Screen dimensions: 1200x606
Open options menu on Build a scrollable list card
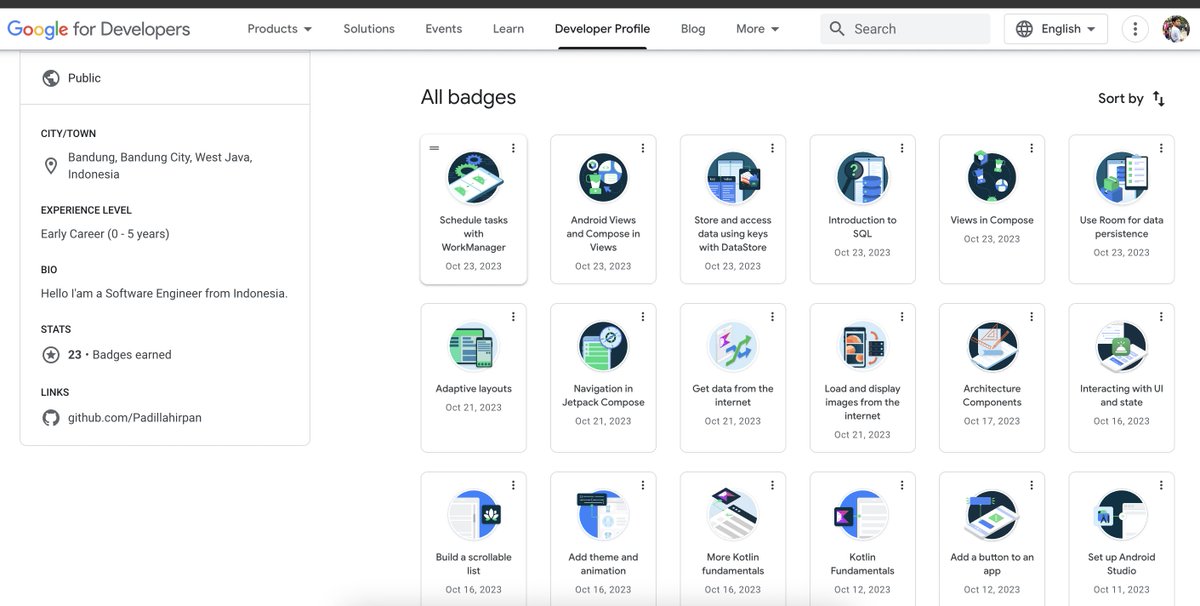(x=513, y=486)
